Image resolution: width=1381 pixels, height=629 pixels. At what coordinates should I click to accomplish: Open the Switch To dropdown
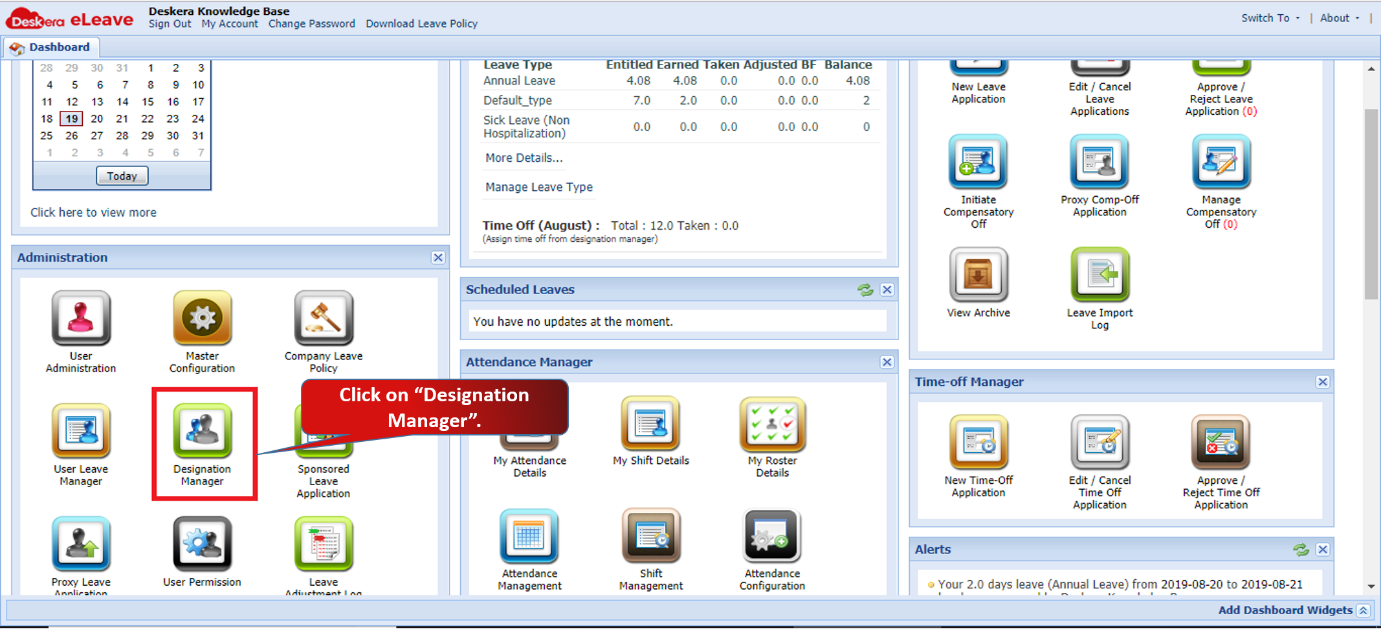point(1270,18)
